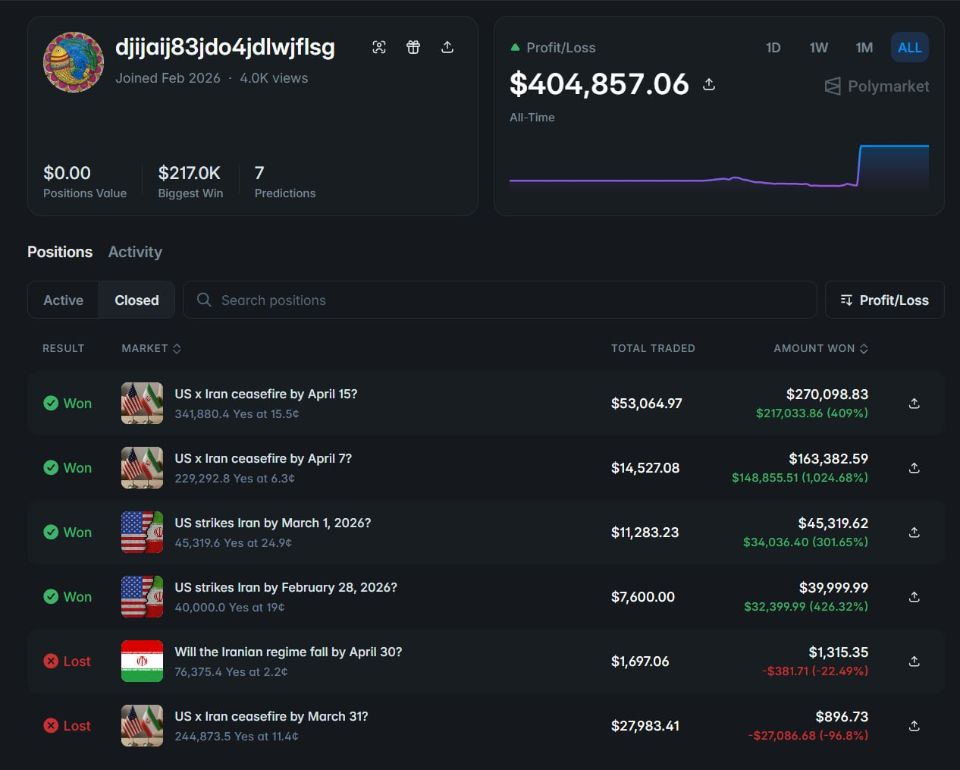Share the Iranian regime fall position
The width and height of the screenshot is (960, 770).
pos(914,661)
